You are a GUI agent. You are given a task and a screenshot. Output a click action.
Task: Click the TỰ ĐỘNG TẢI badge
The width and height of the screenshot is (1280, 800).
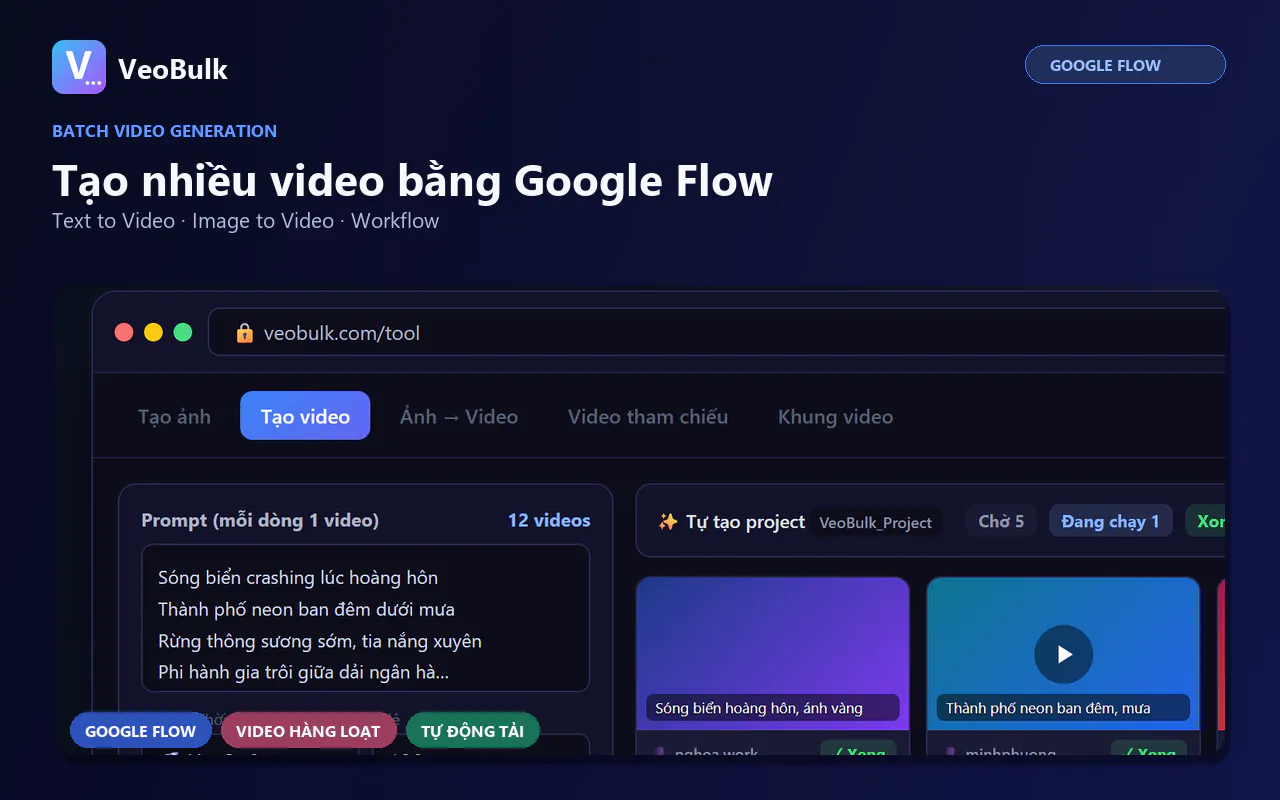tap(472, 731)
